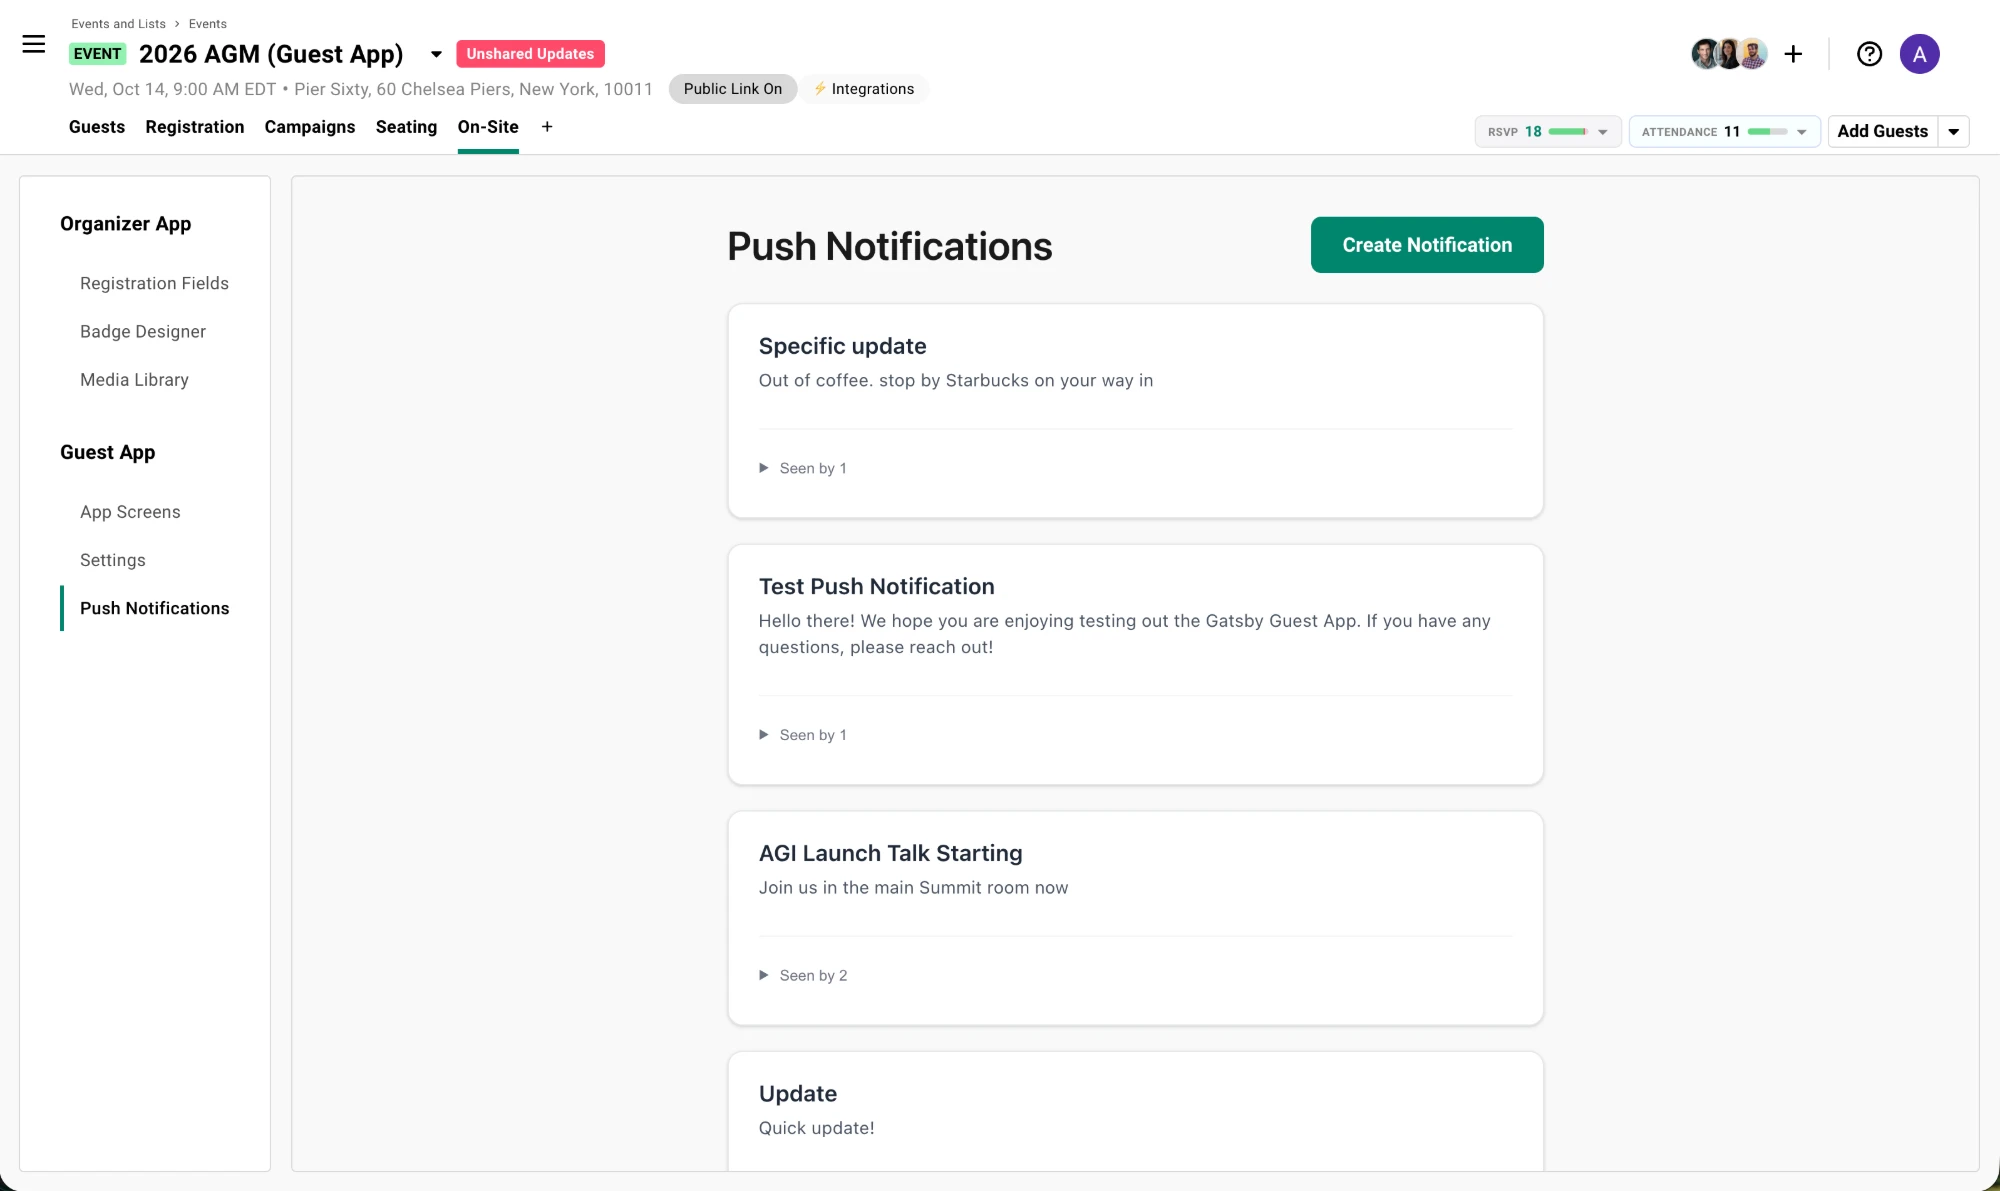The image size is (2000, 1191).
Task: Add a new tab with plus icon
Action: click(x=547, y=127)
